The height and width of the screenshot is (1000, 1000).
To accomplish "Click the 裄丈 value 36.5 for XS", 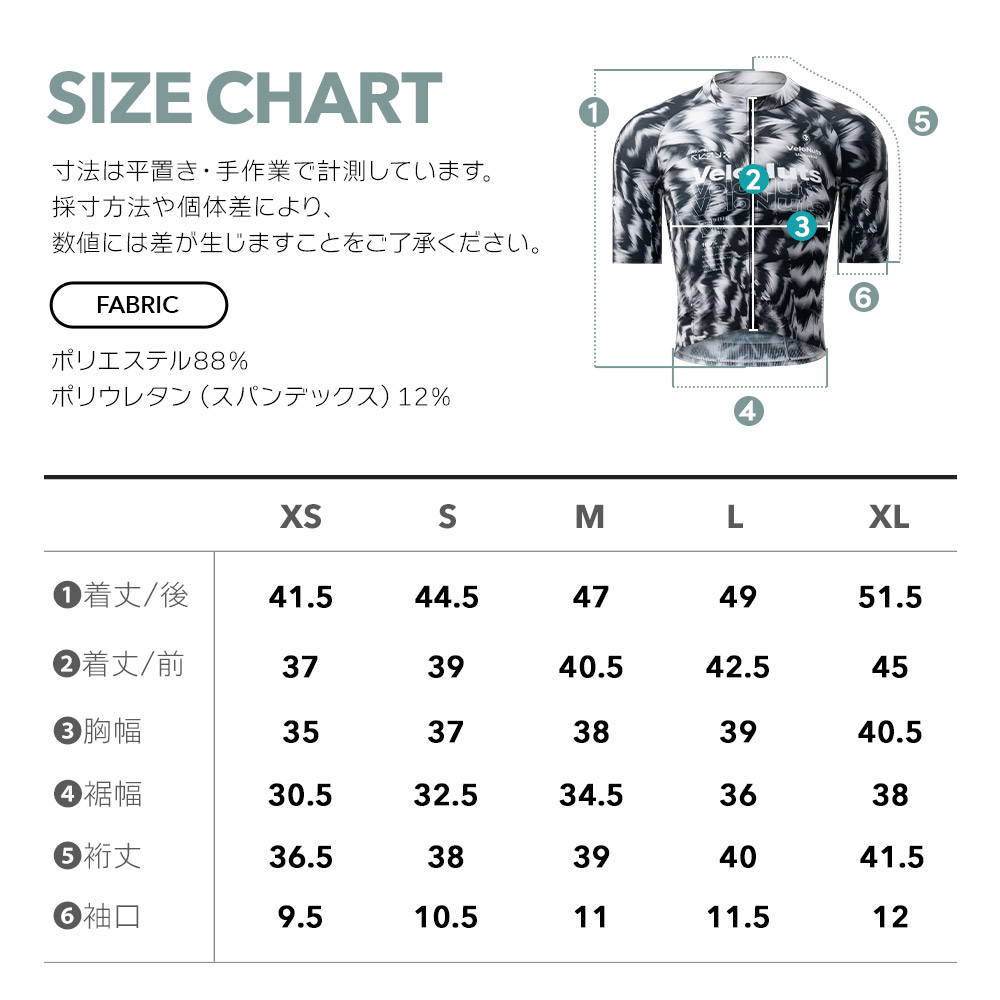I will (x=300, y=857).
